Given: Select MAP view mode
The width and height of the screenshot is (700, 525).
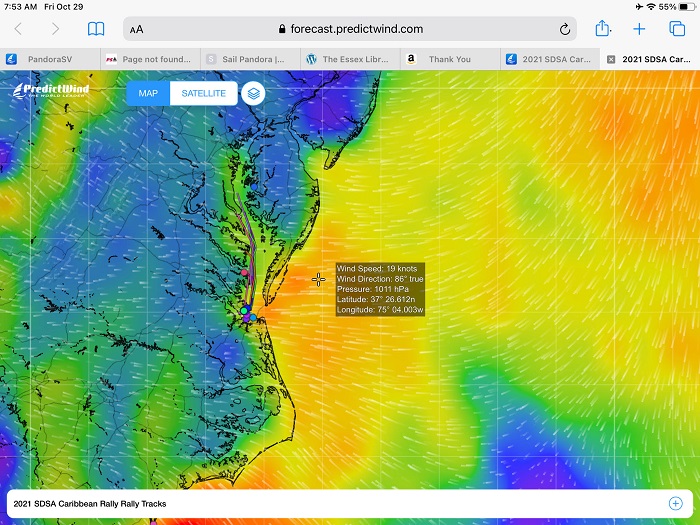Looking at the screenshot, I should pos(148,93).
